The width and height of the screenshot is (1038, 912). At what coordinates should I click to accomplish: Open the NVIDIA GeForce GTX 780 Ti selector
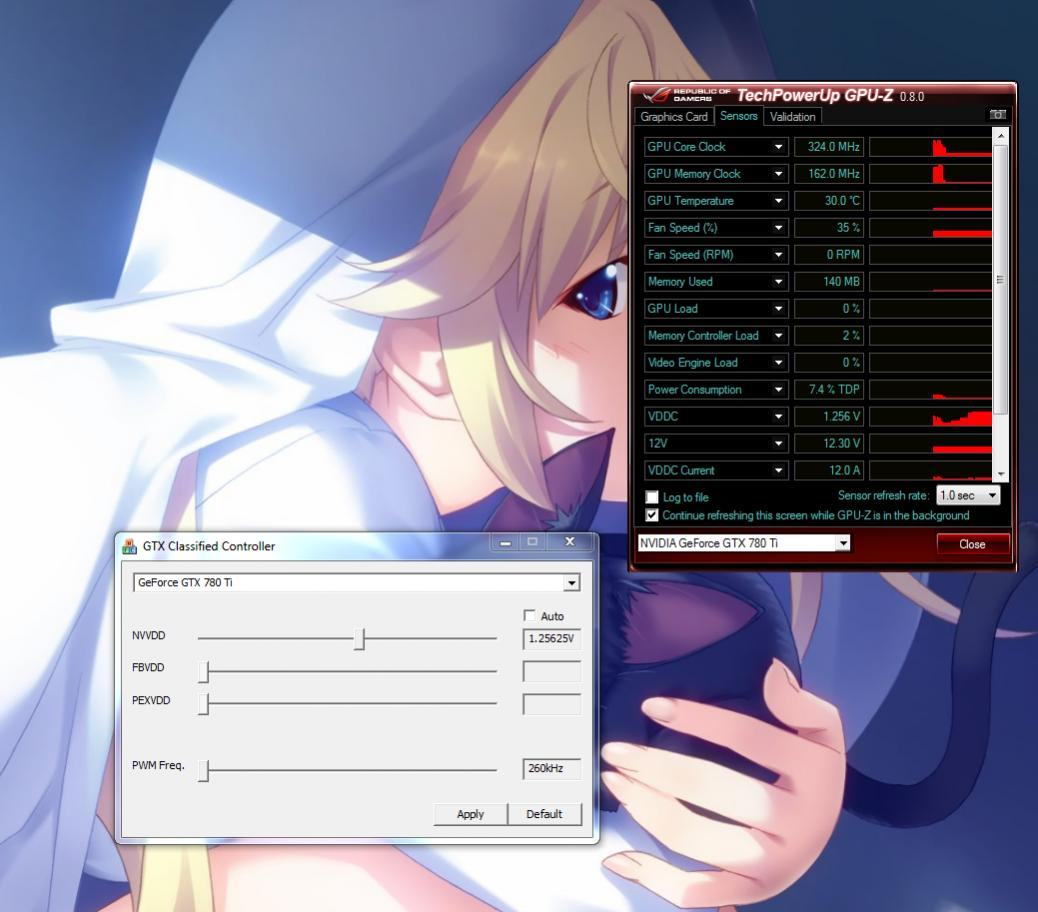click(x=743, y=543)
